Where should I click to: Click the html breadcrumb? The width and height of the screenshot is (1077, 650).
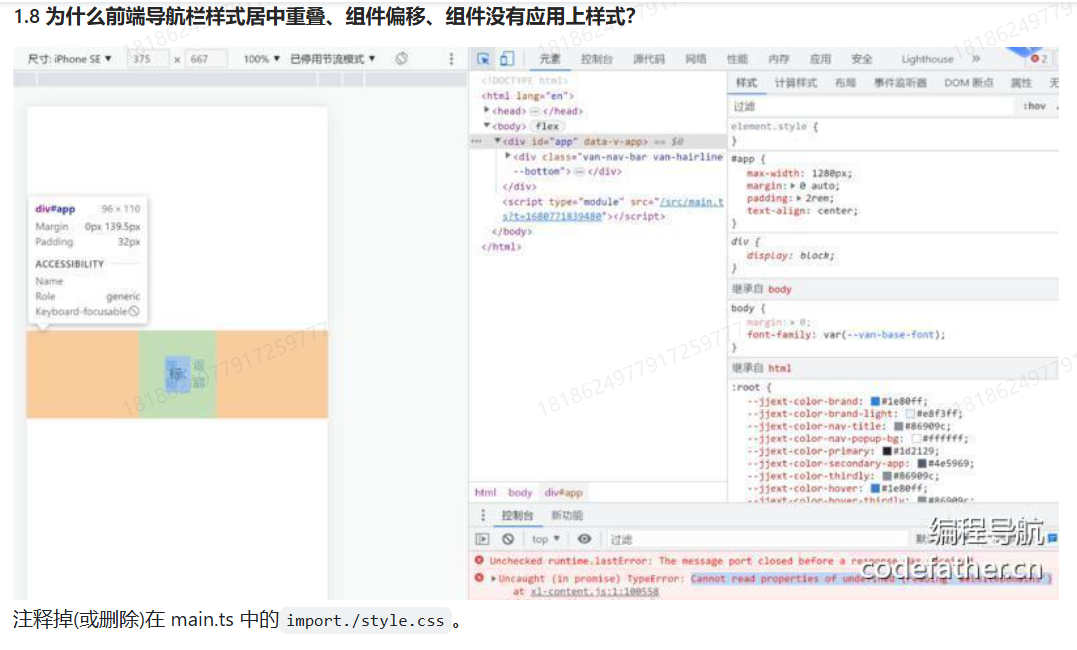pos(485,493)
